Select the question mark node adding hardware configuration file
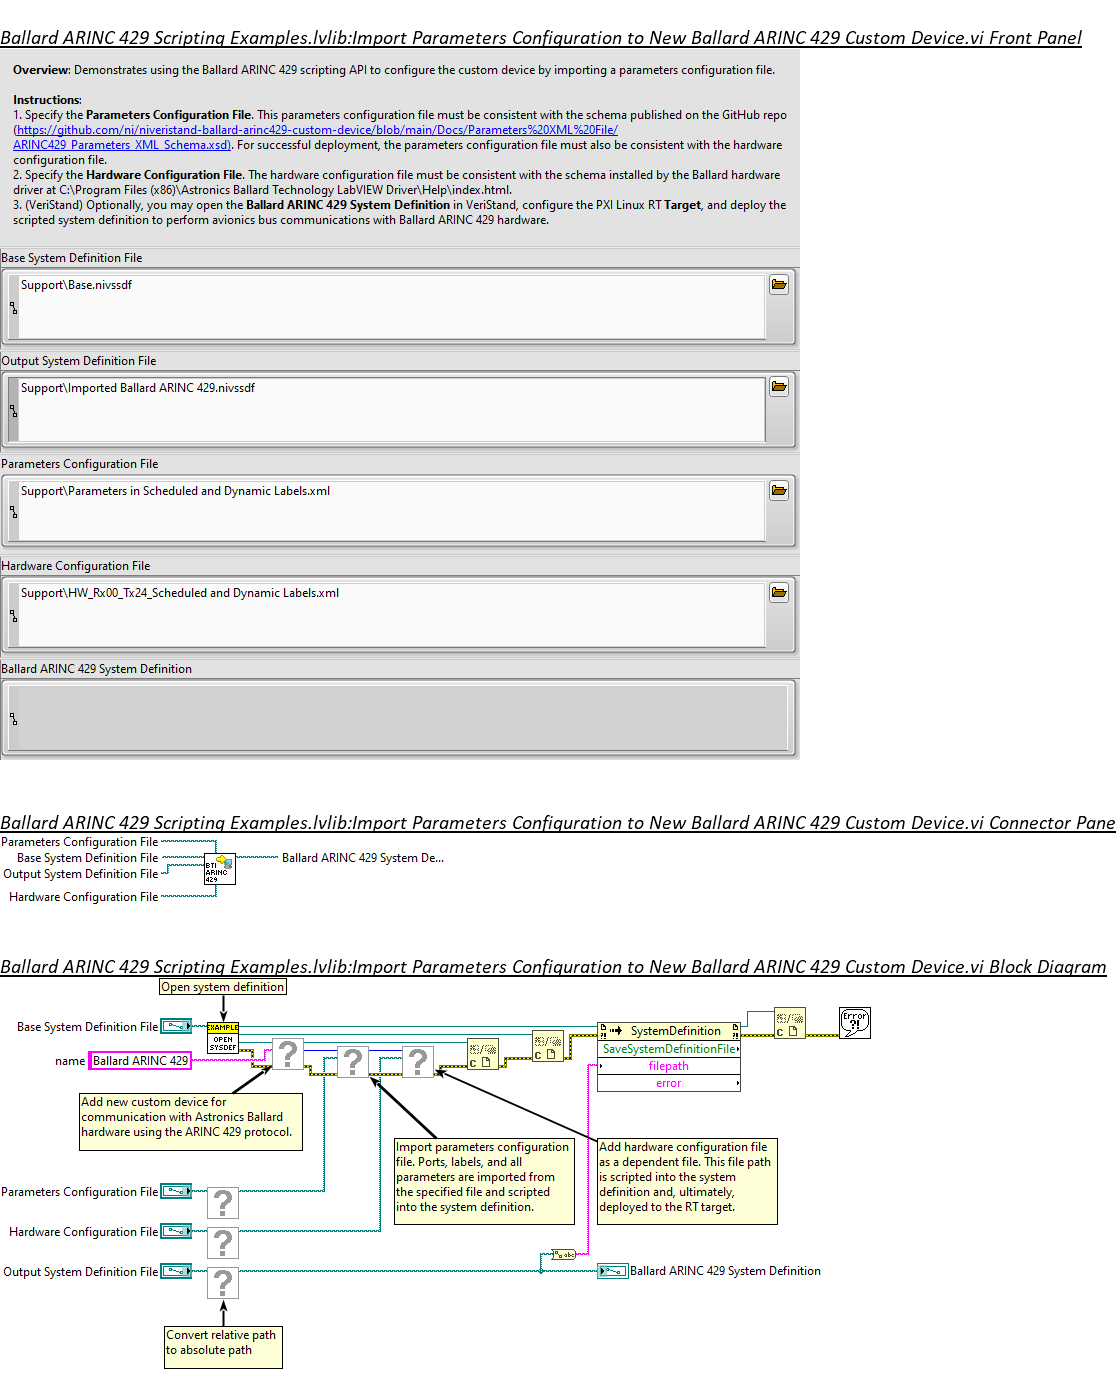This screenshot has height=1394, width=1116. [418, 1061]
